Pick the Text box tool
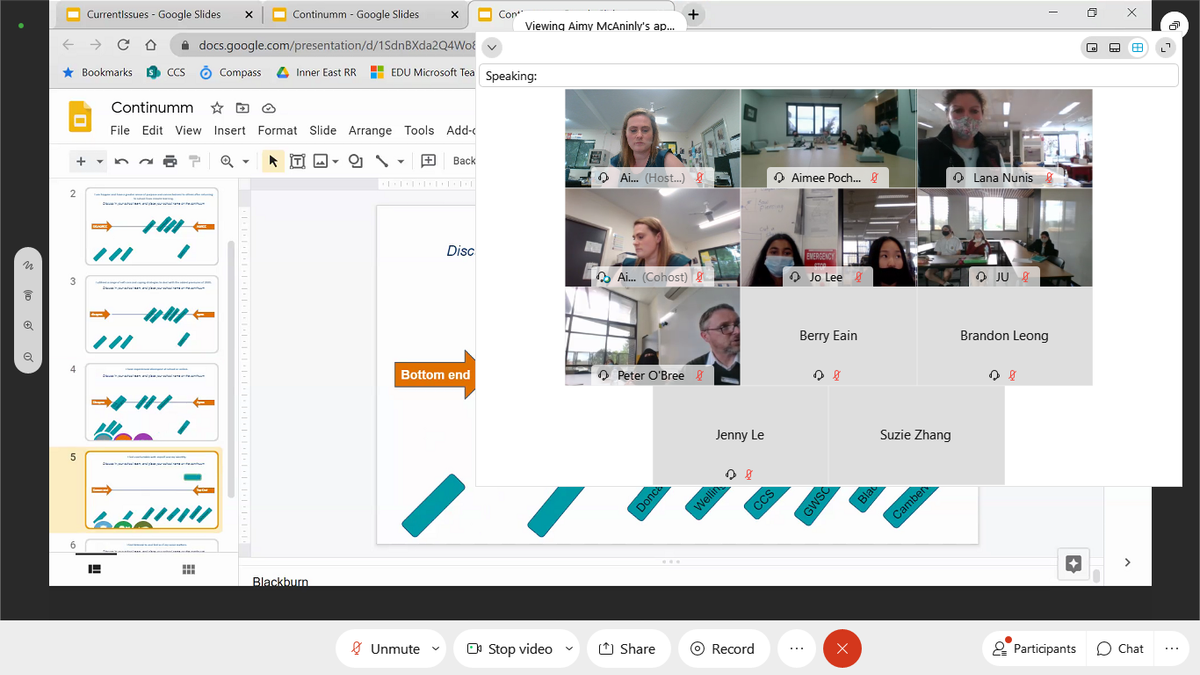This screenshot has height=675, width=1200. [x=297, y=161]
